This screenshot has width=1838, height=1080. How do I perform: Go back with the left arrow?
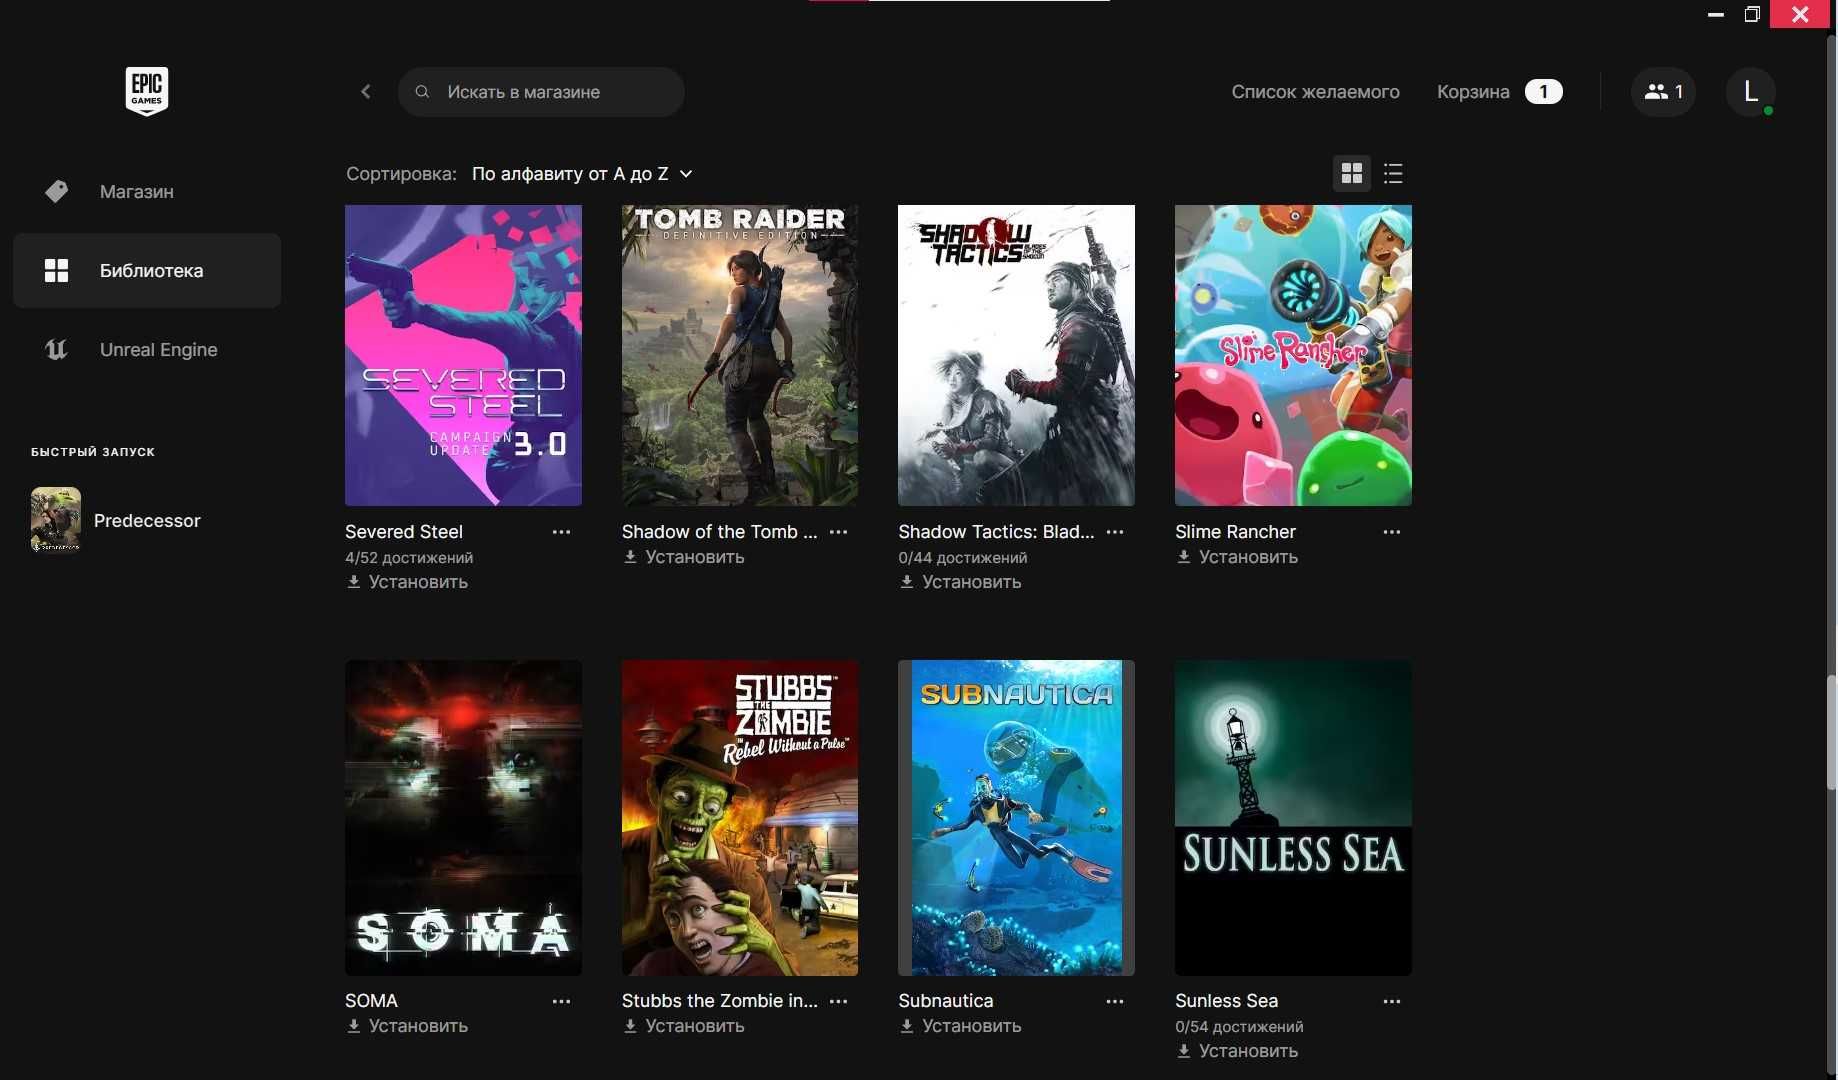pos(366,92)
